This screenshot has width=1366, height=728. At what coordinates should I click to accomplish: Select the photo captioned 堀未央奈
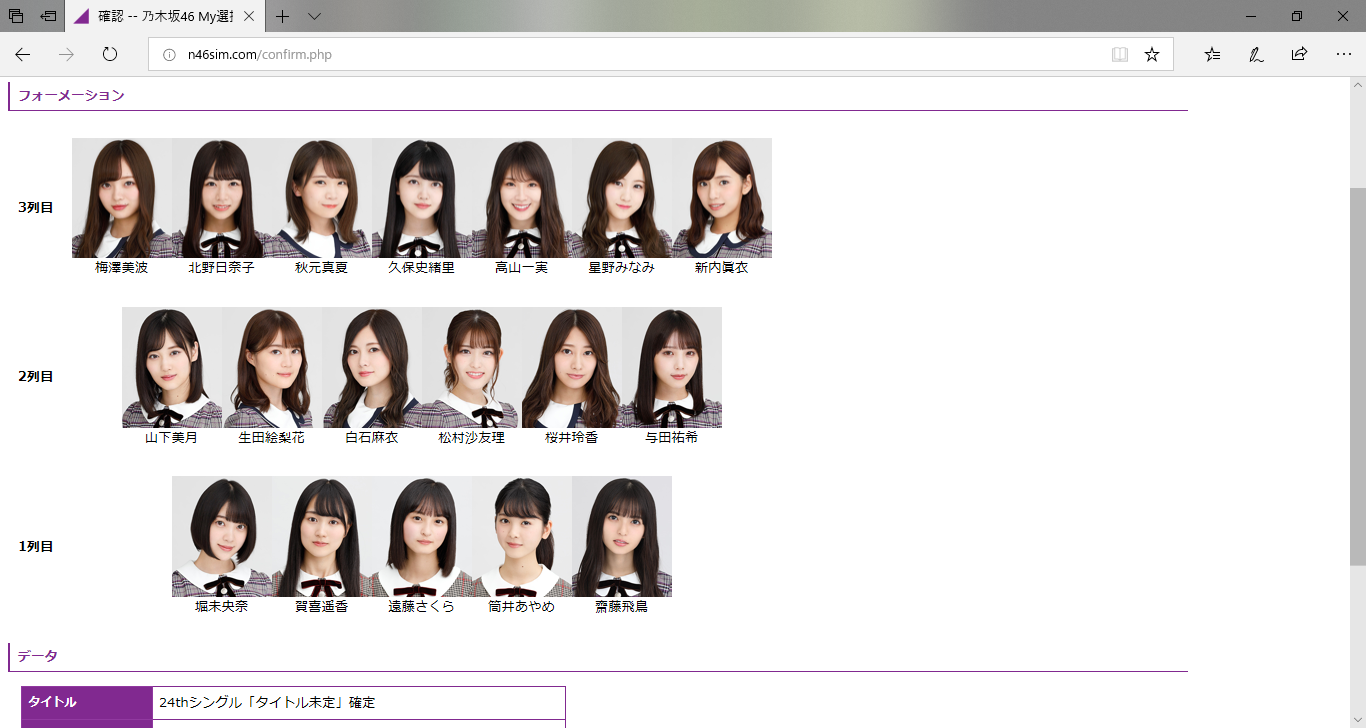pyautogui.click(x=222, y=536)
